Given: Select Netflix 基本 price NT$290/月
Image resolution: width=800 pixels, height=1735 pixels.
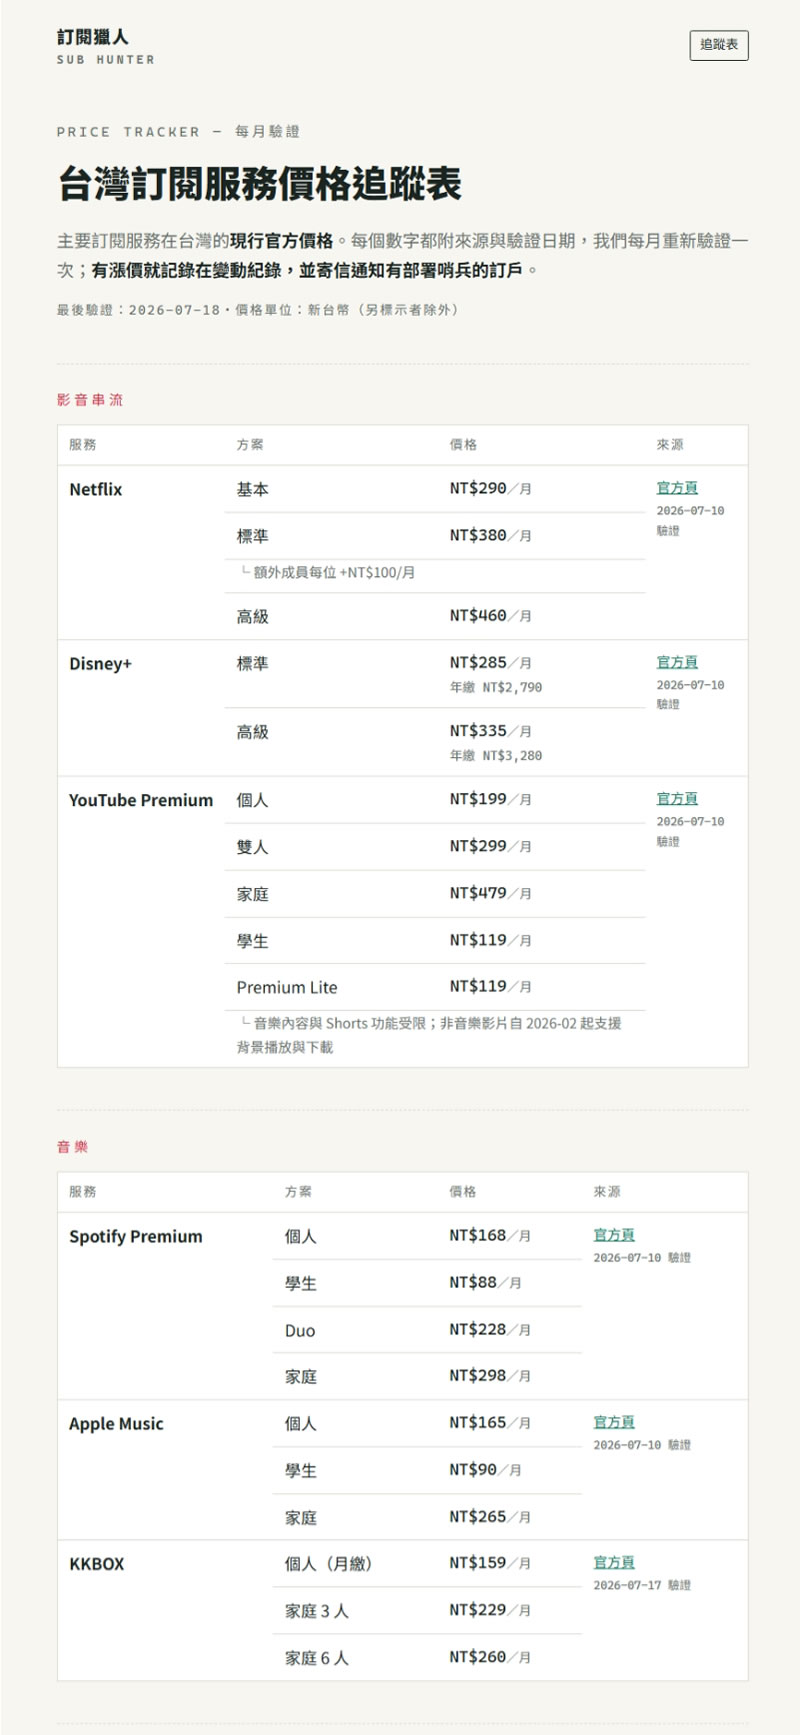Looking at the screenshot, I should click(x=491, y=488).
